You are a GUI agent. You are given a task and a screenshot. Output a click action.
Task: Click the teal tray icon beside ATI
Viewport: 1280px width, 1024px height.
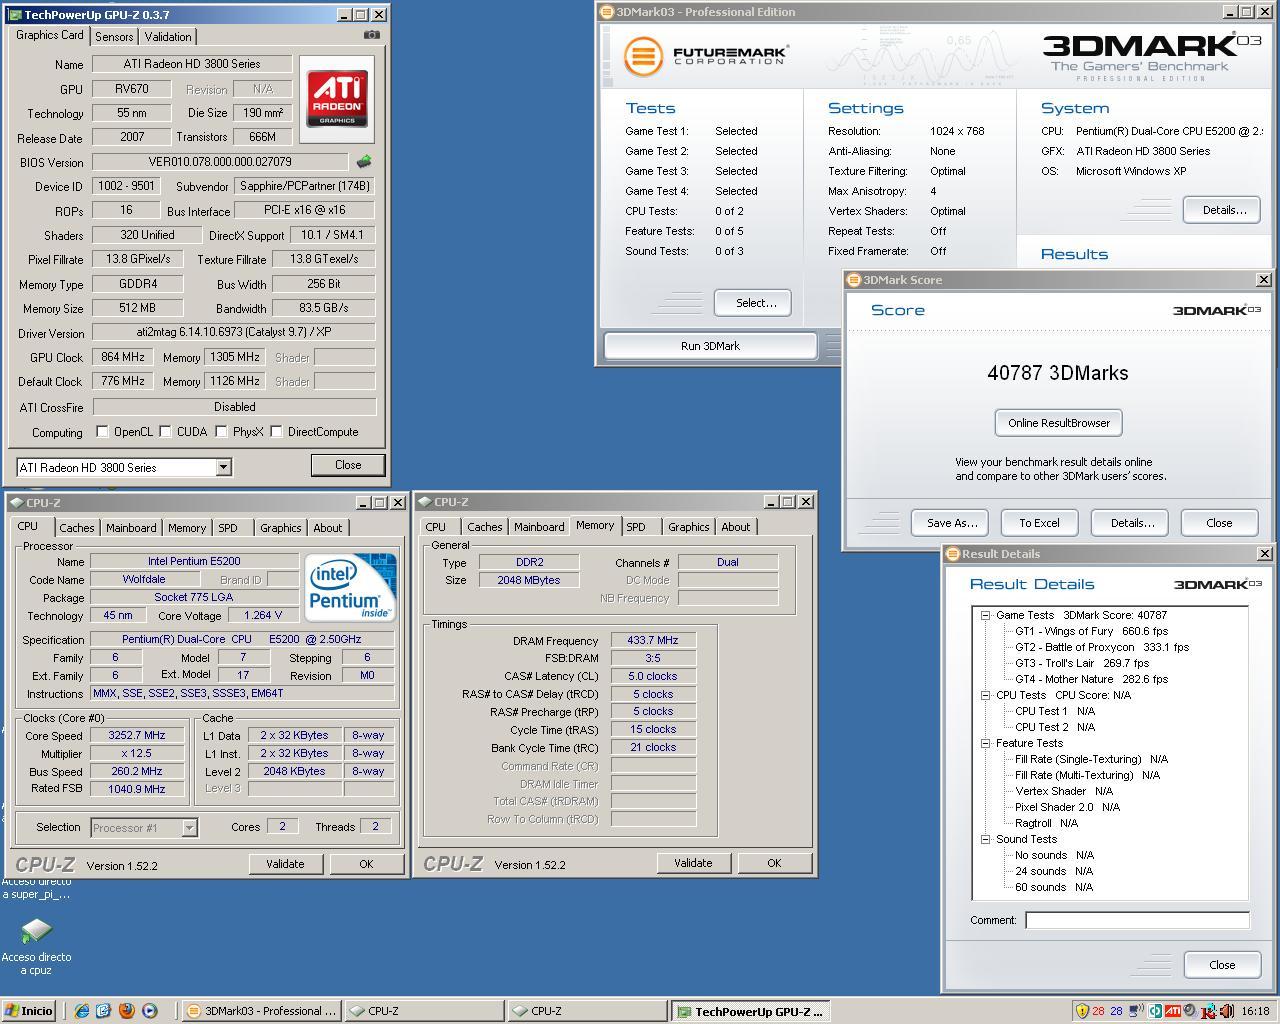coord(1155,1011)
